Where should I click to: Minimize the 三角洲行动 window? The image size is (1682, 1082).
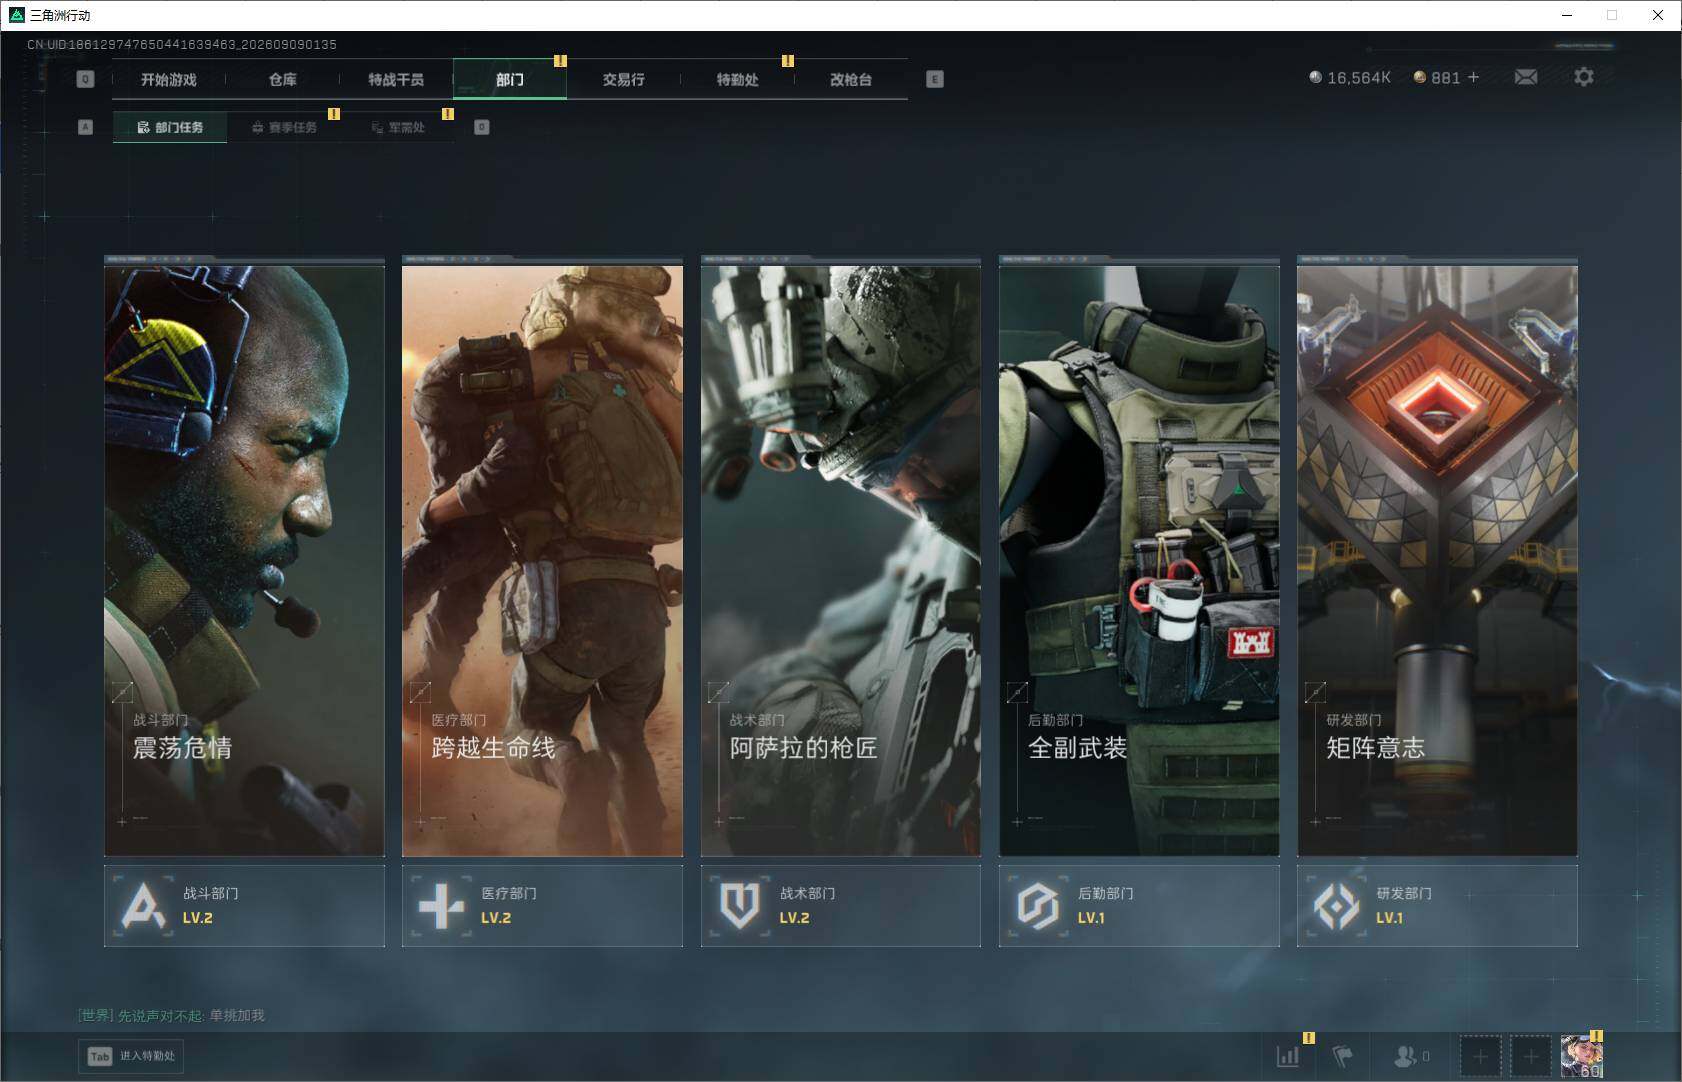click(x=1567, y=15)
